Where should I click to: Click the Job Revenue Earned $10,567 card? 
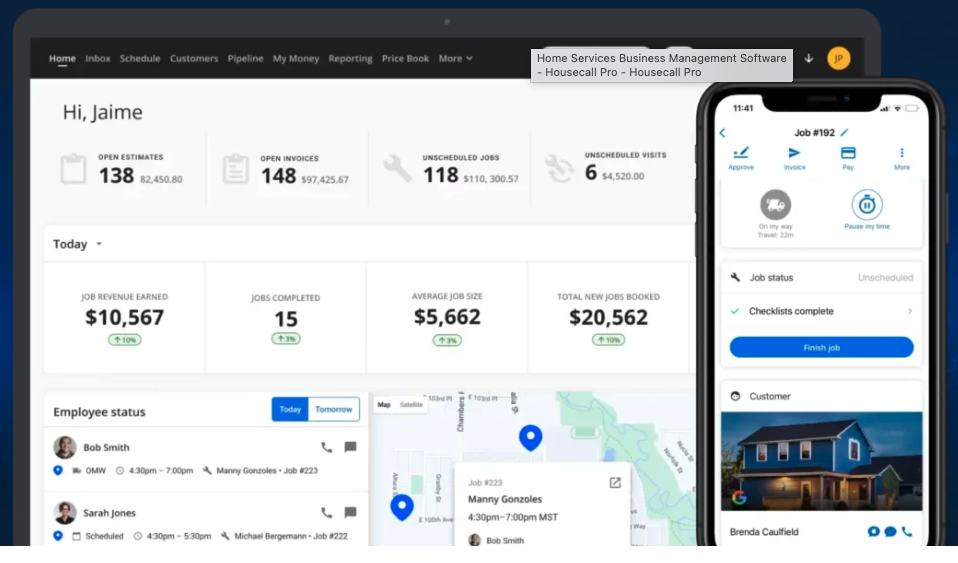pos(125,318)
